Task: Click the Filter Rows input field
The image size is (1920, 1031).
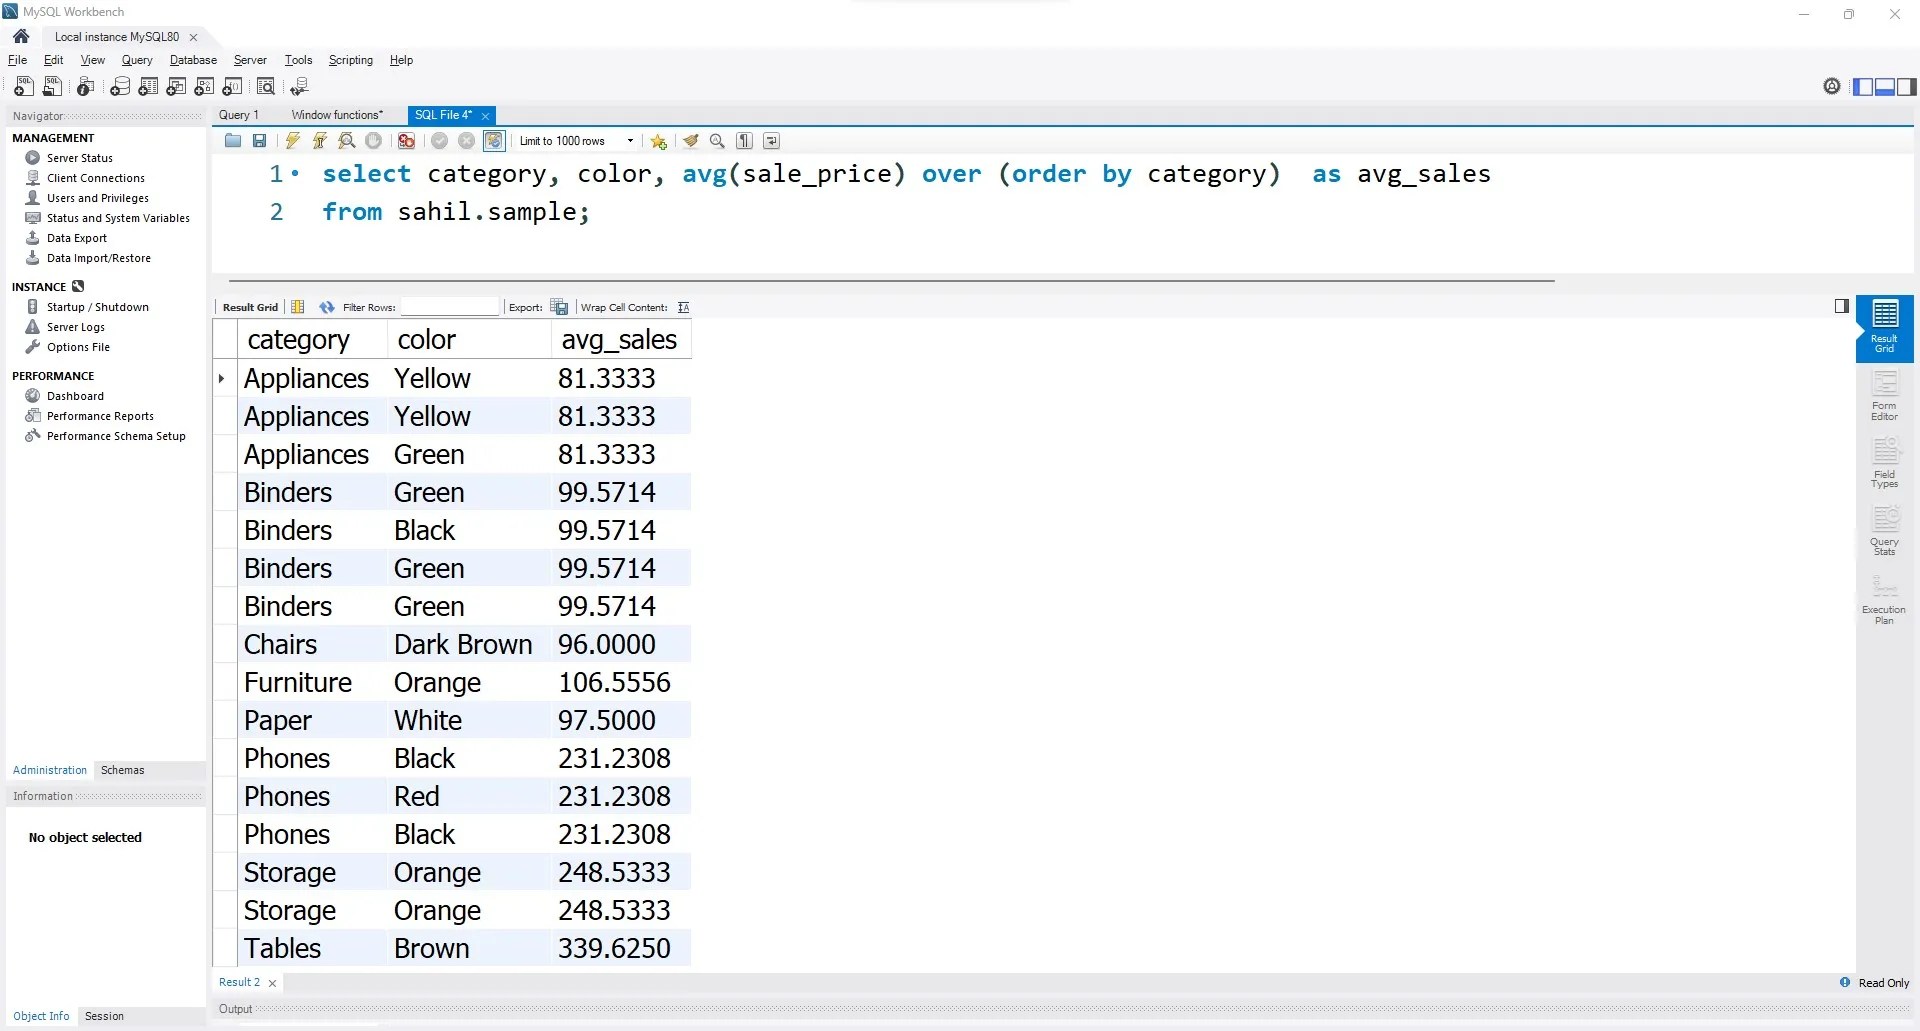Action: [450, 307]
